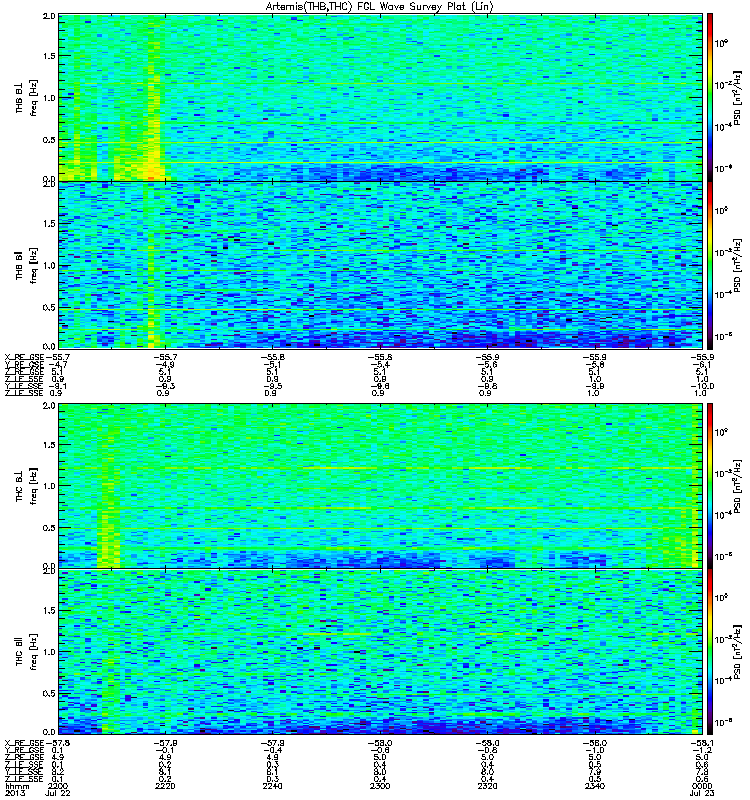Click the color bar of the THC B∥ panel
The height and width of the screenshot is (800, 750).
710,652
